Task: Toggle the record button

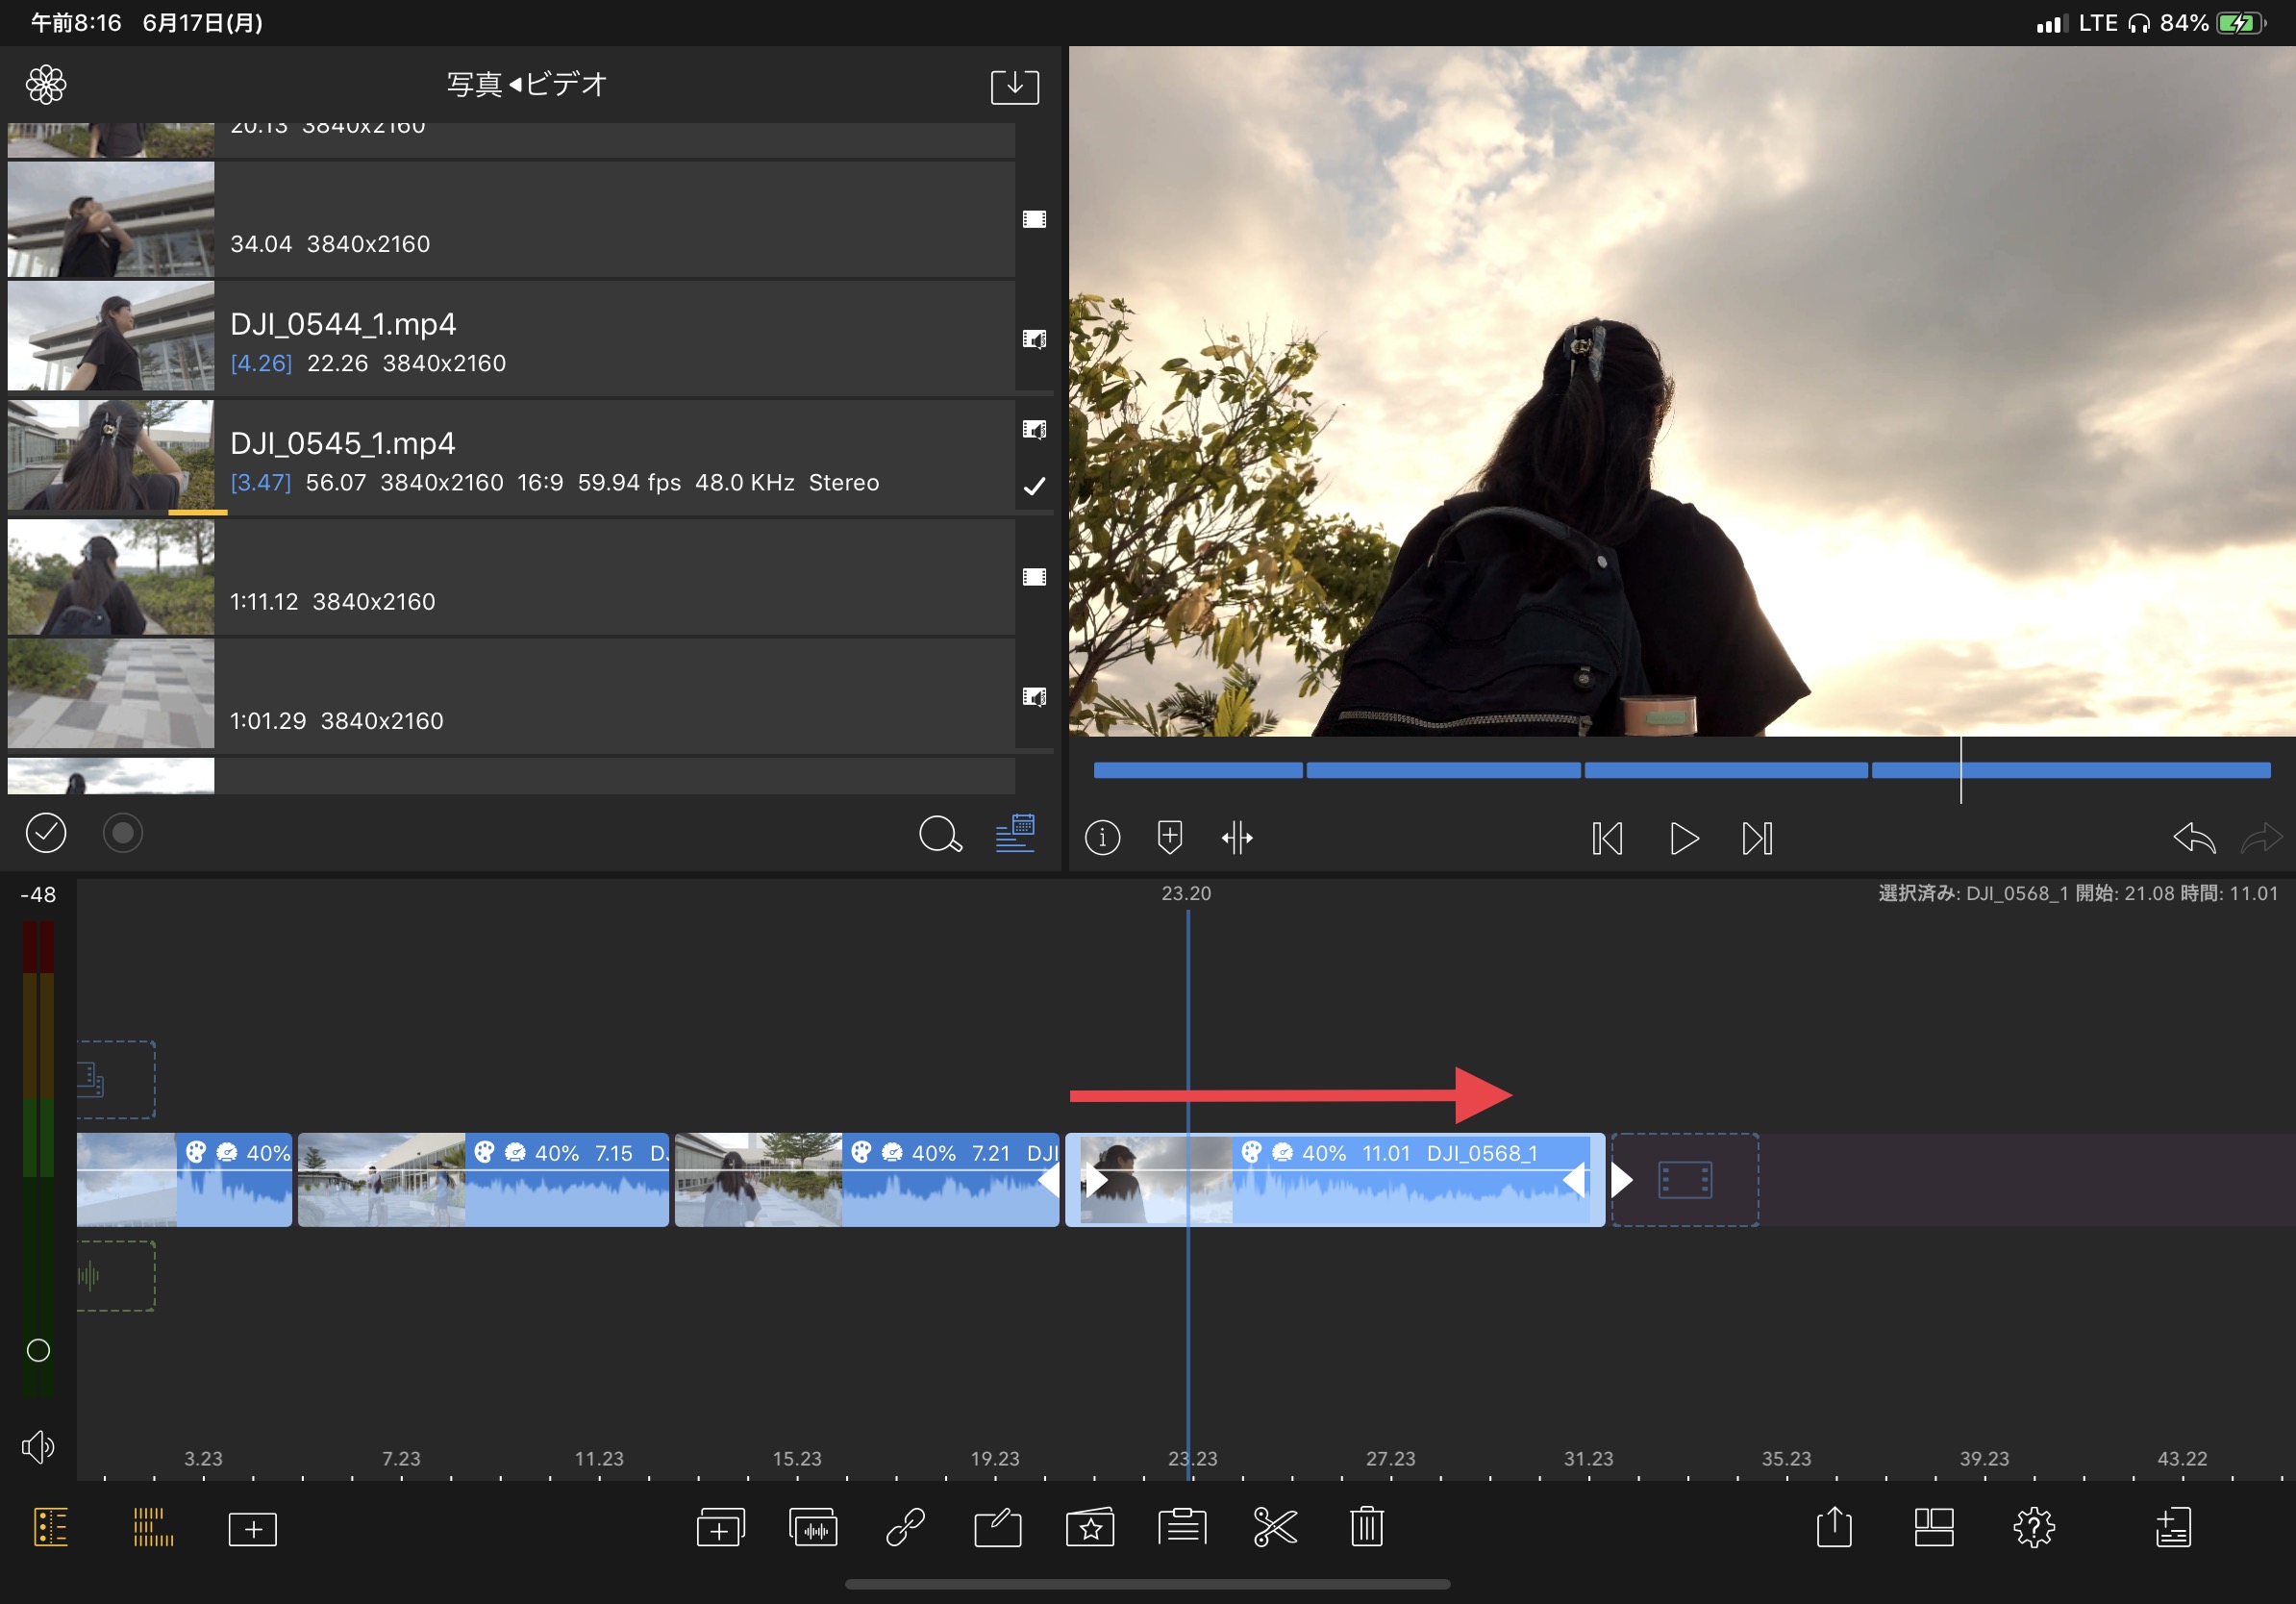Action: [123, 833]
